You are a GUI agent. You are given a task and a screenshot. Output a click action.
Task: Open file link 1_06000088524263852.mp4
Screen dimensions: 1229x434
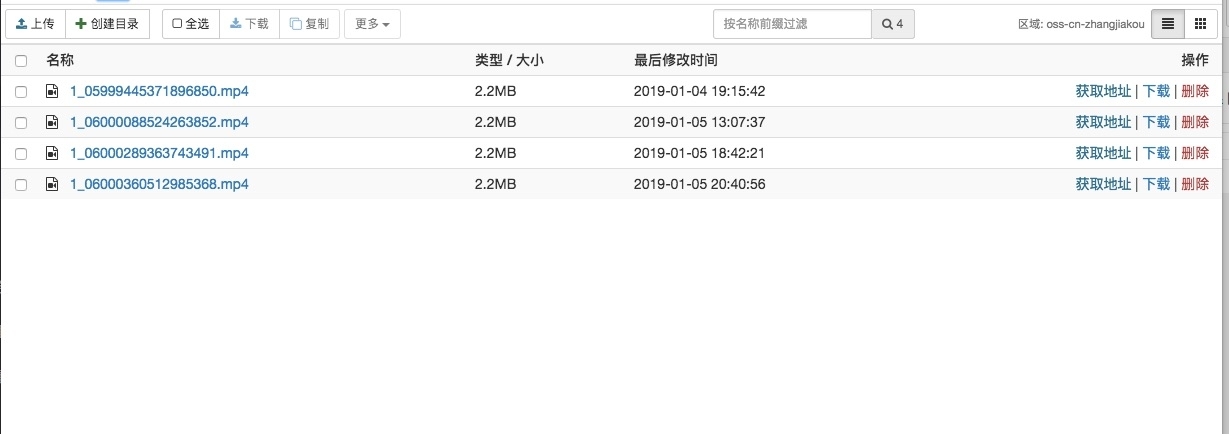click(x=159, y=122)
